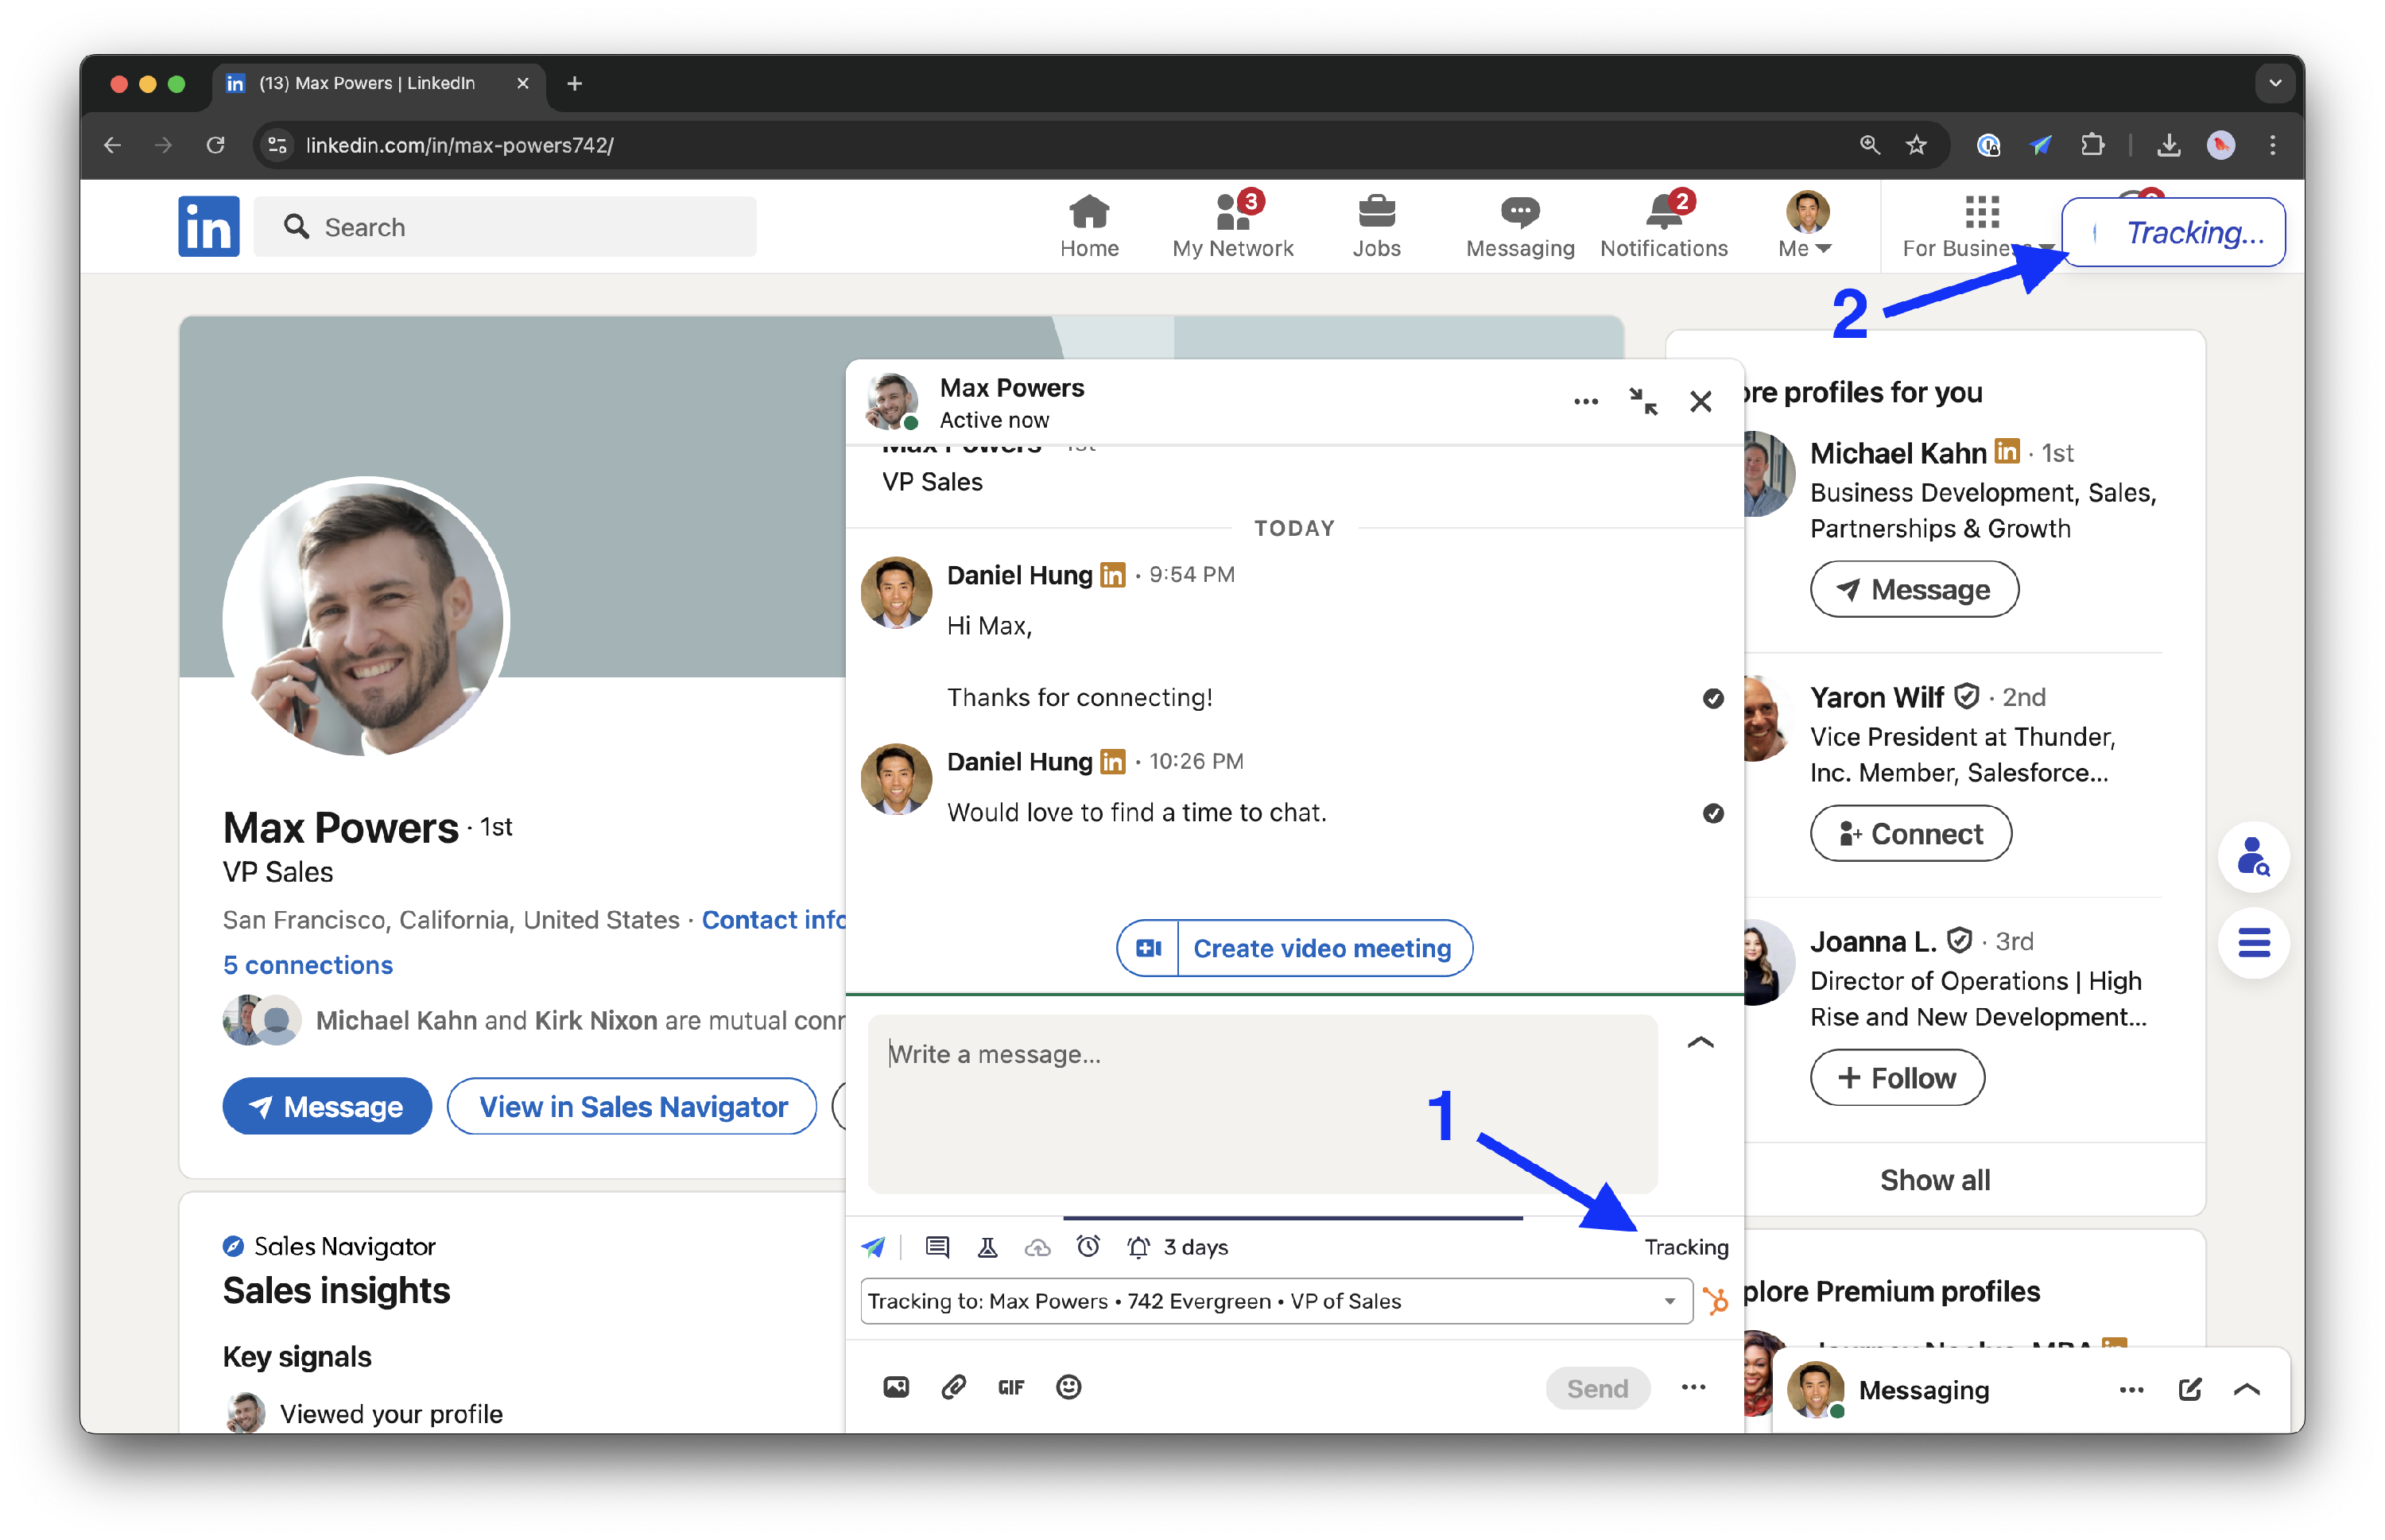Click the browser back arrow
Image resolution: width=2385 pixels, height=1540 pixels.
click(x=112, y=145)
